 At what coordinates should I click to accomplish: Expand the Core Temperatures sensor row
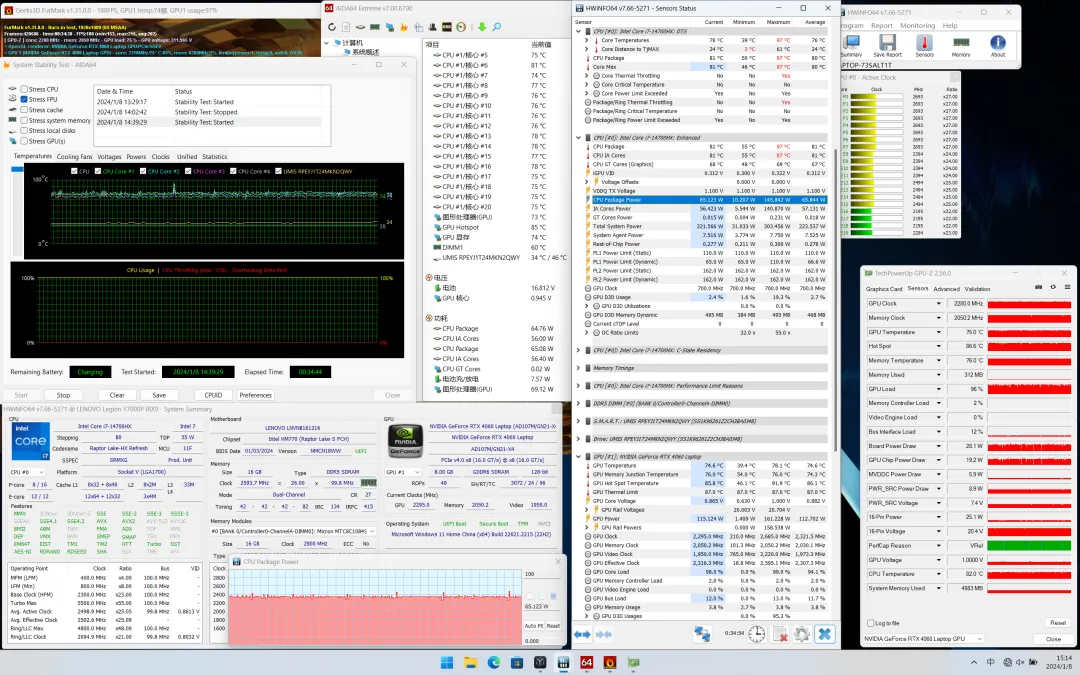click(588, 40)
